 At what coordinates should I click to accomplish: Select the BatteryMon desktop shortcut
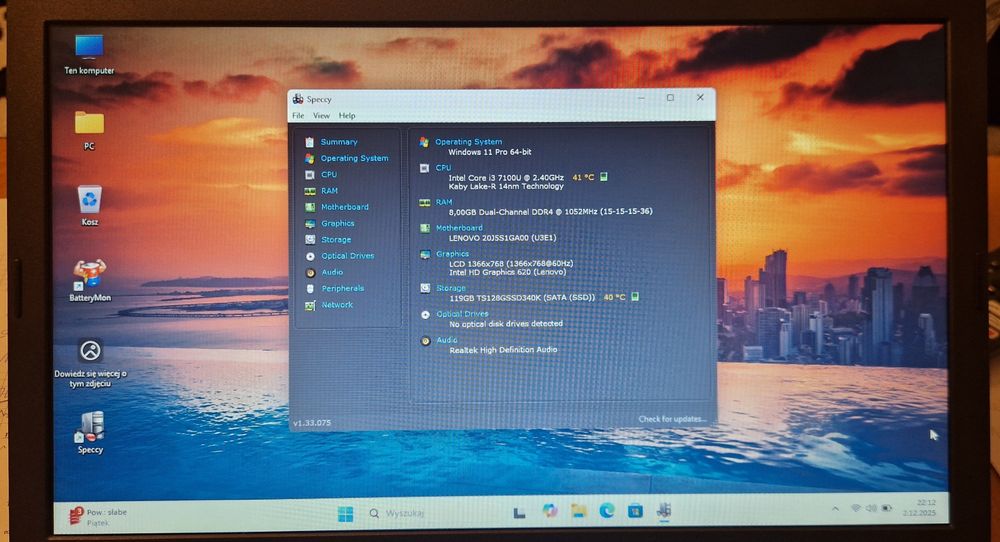point(90,281)
